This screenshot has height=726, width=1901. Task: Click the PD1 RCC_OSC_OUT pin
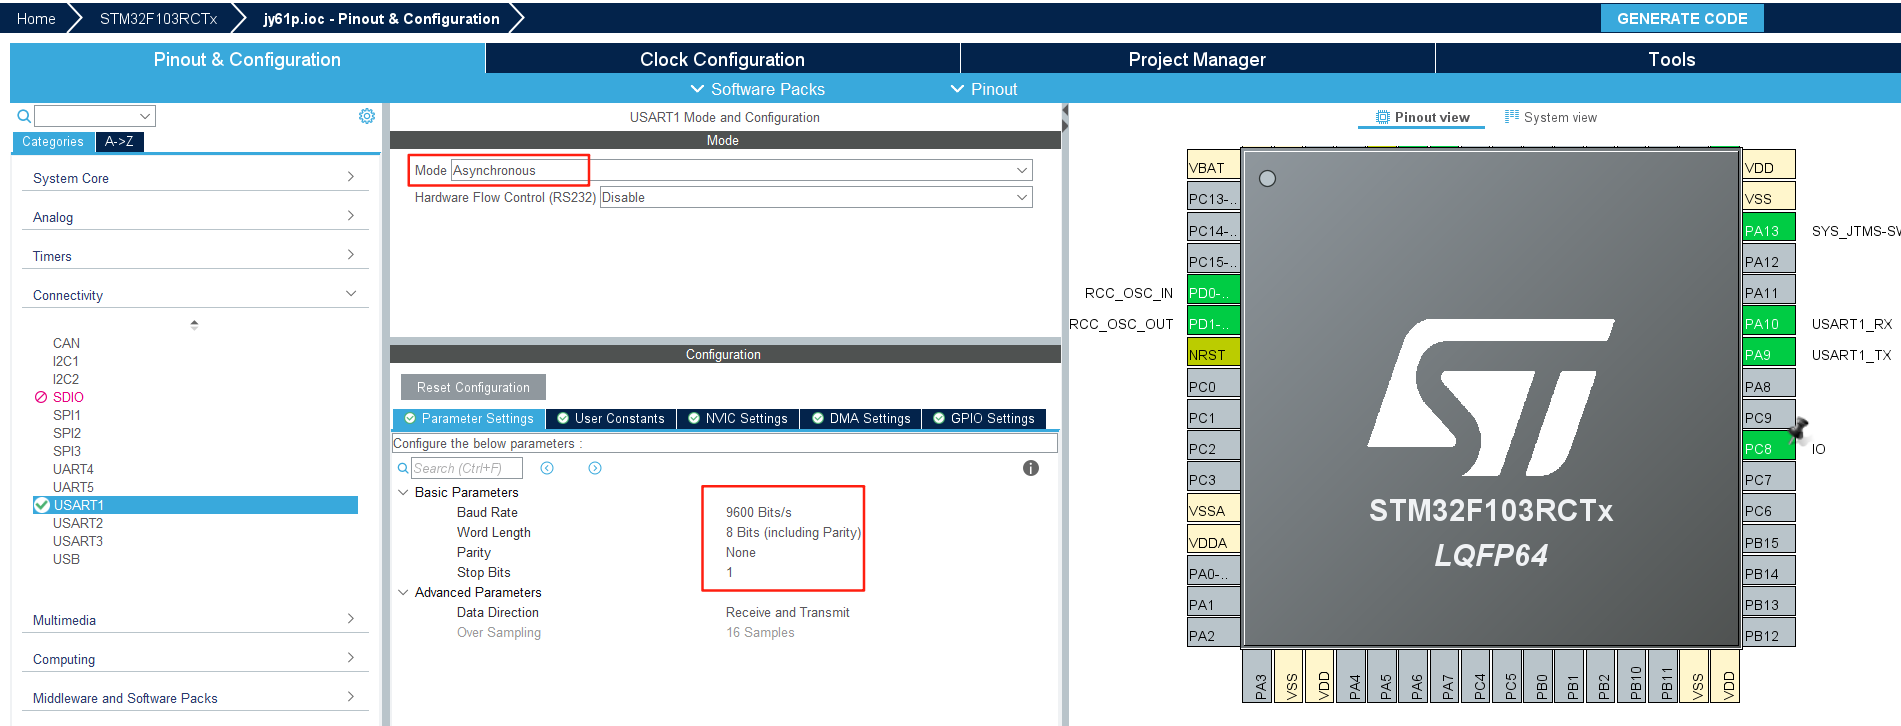pyautogui.click(x=1214, y=323)
